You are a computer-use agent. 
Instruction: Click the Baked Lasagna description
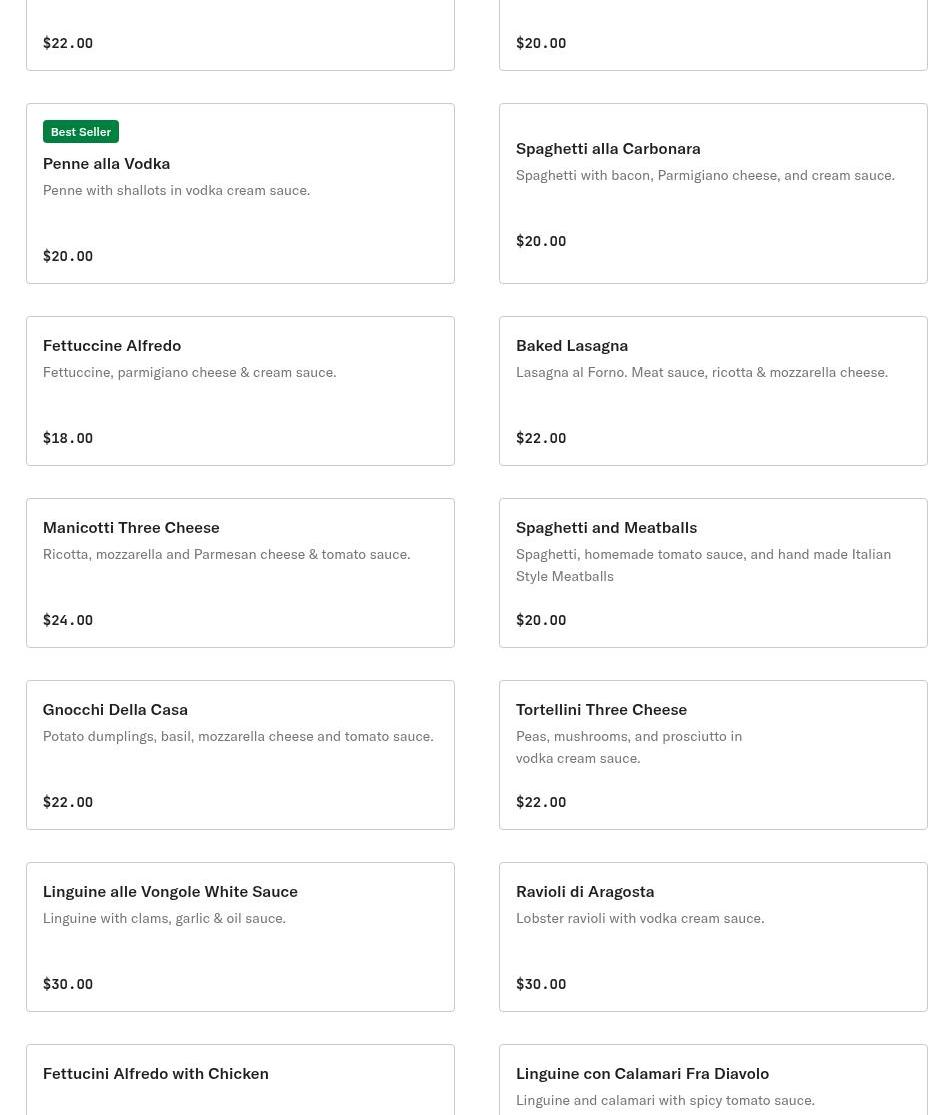[701, 372]
